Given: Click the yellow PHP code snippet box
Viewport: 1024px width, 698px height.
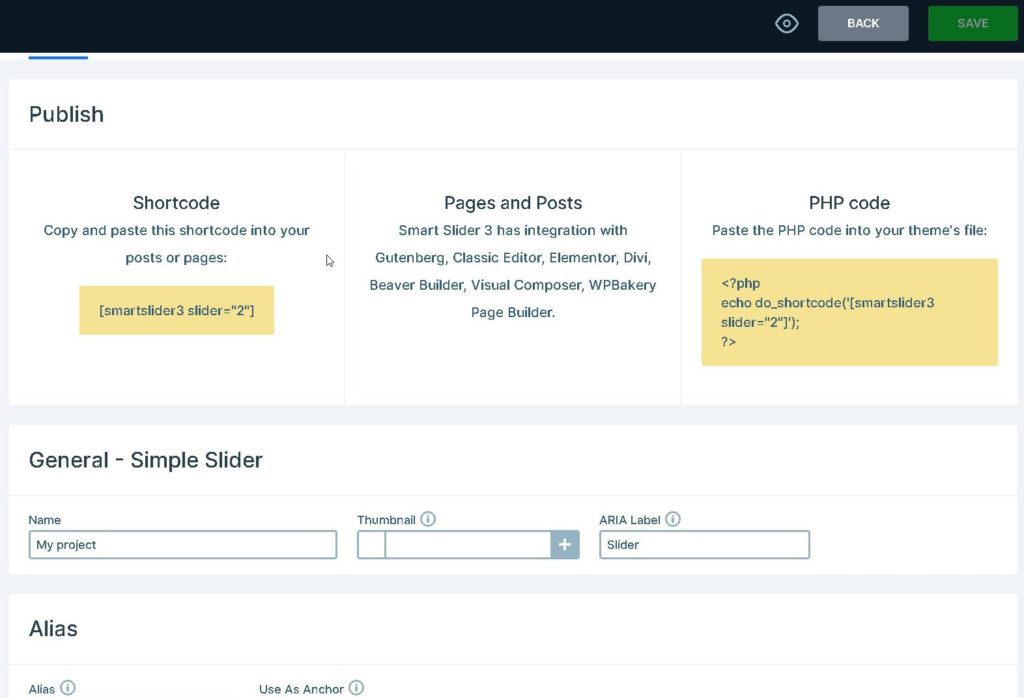Looking at the screenshot, I should point(849,312).
